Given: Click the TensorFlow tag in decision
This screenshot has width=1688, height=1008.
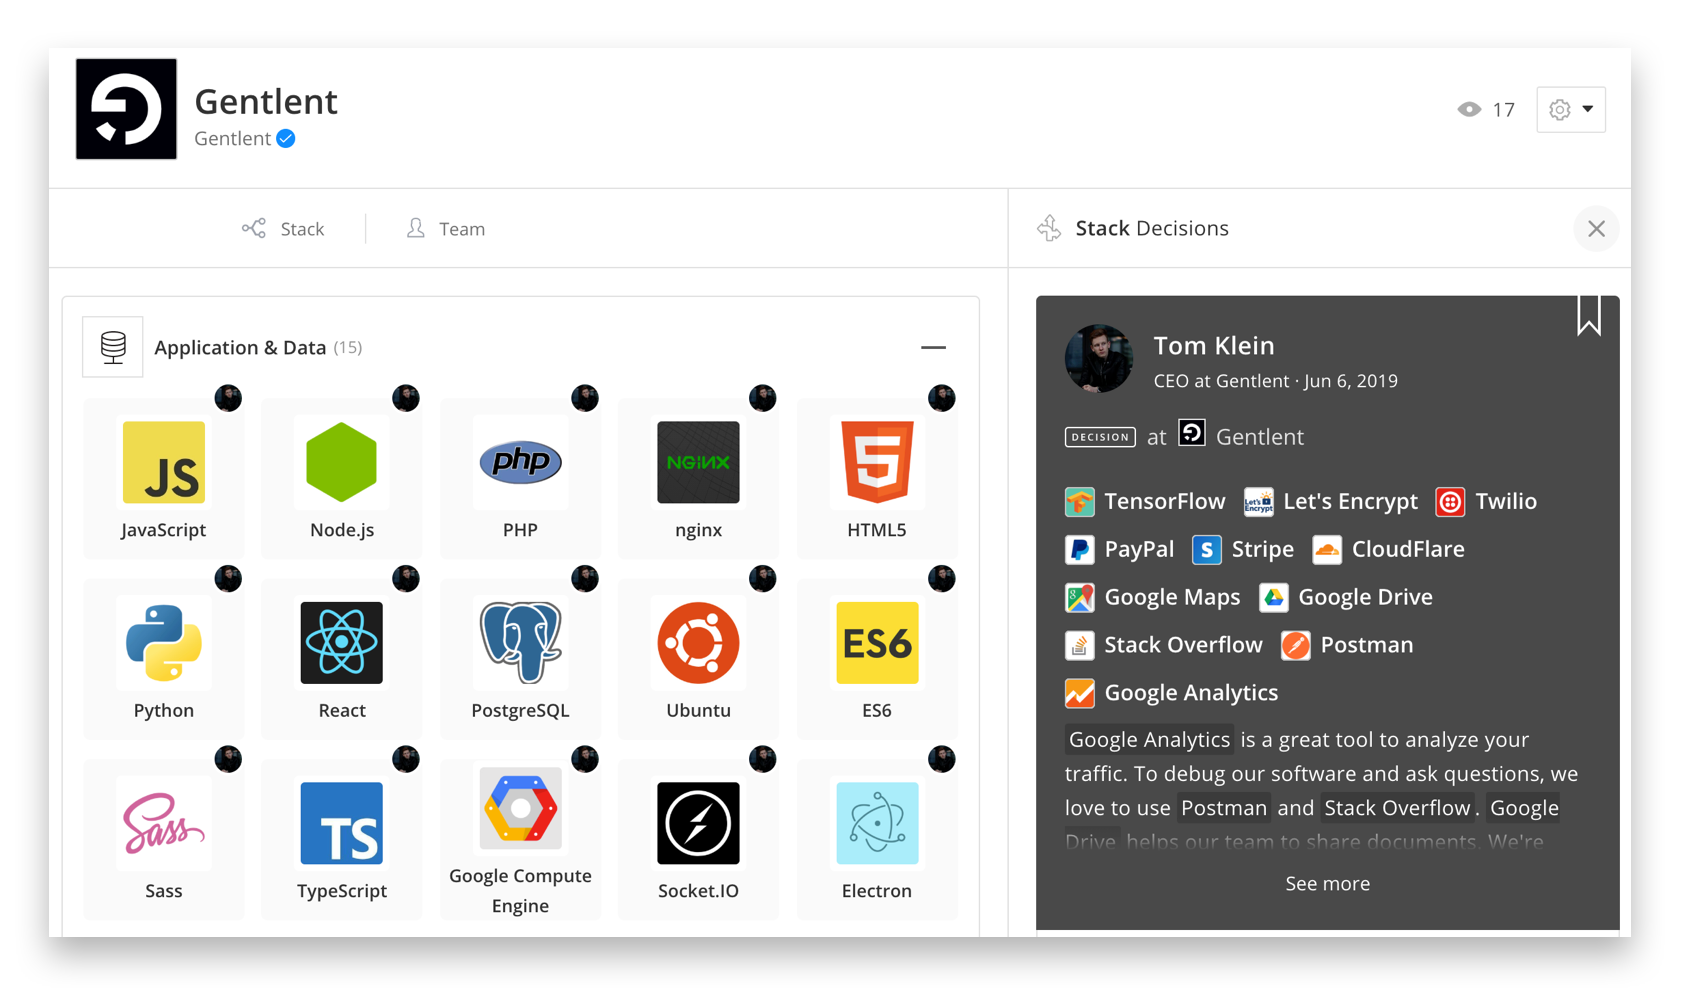Looking at the screenshot, I should 1145,501.
